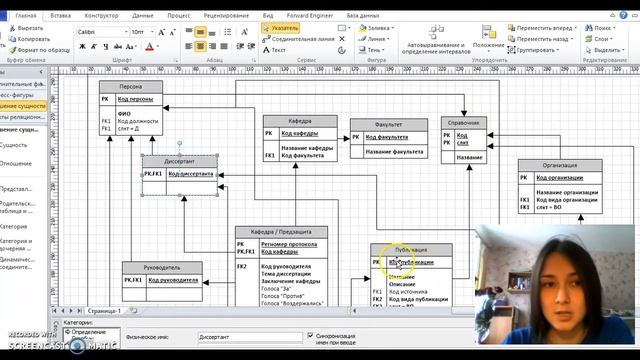Increase paragraph indent
Image resolution: width=640 pixels, height=360 pixels.
pos(251,47)
